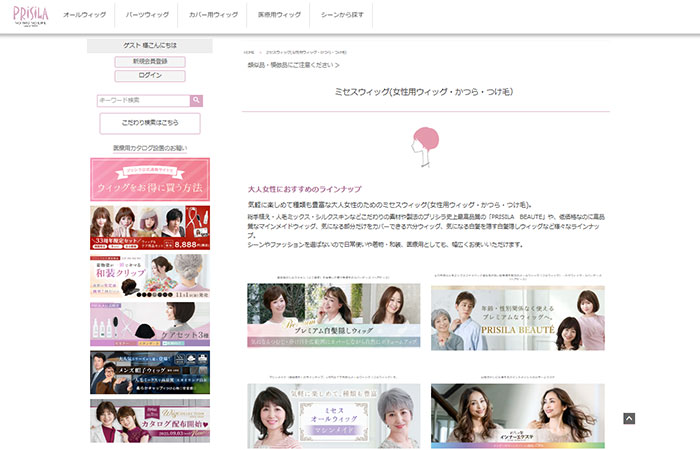Click the 新規会員登録 button
This screenshot has height=450, width=700.
pyautogui.click(x=149, y=61)
